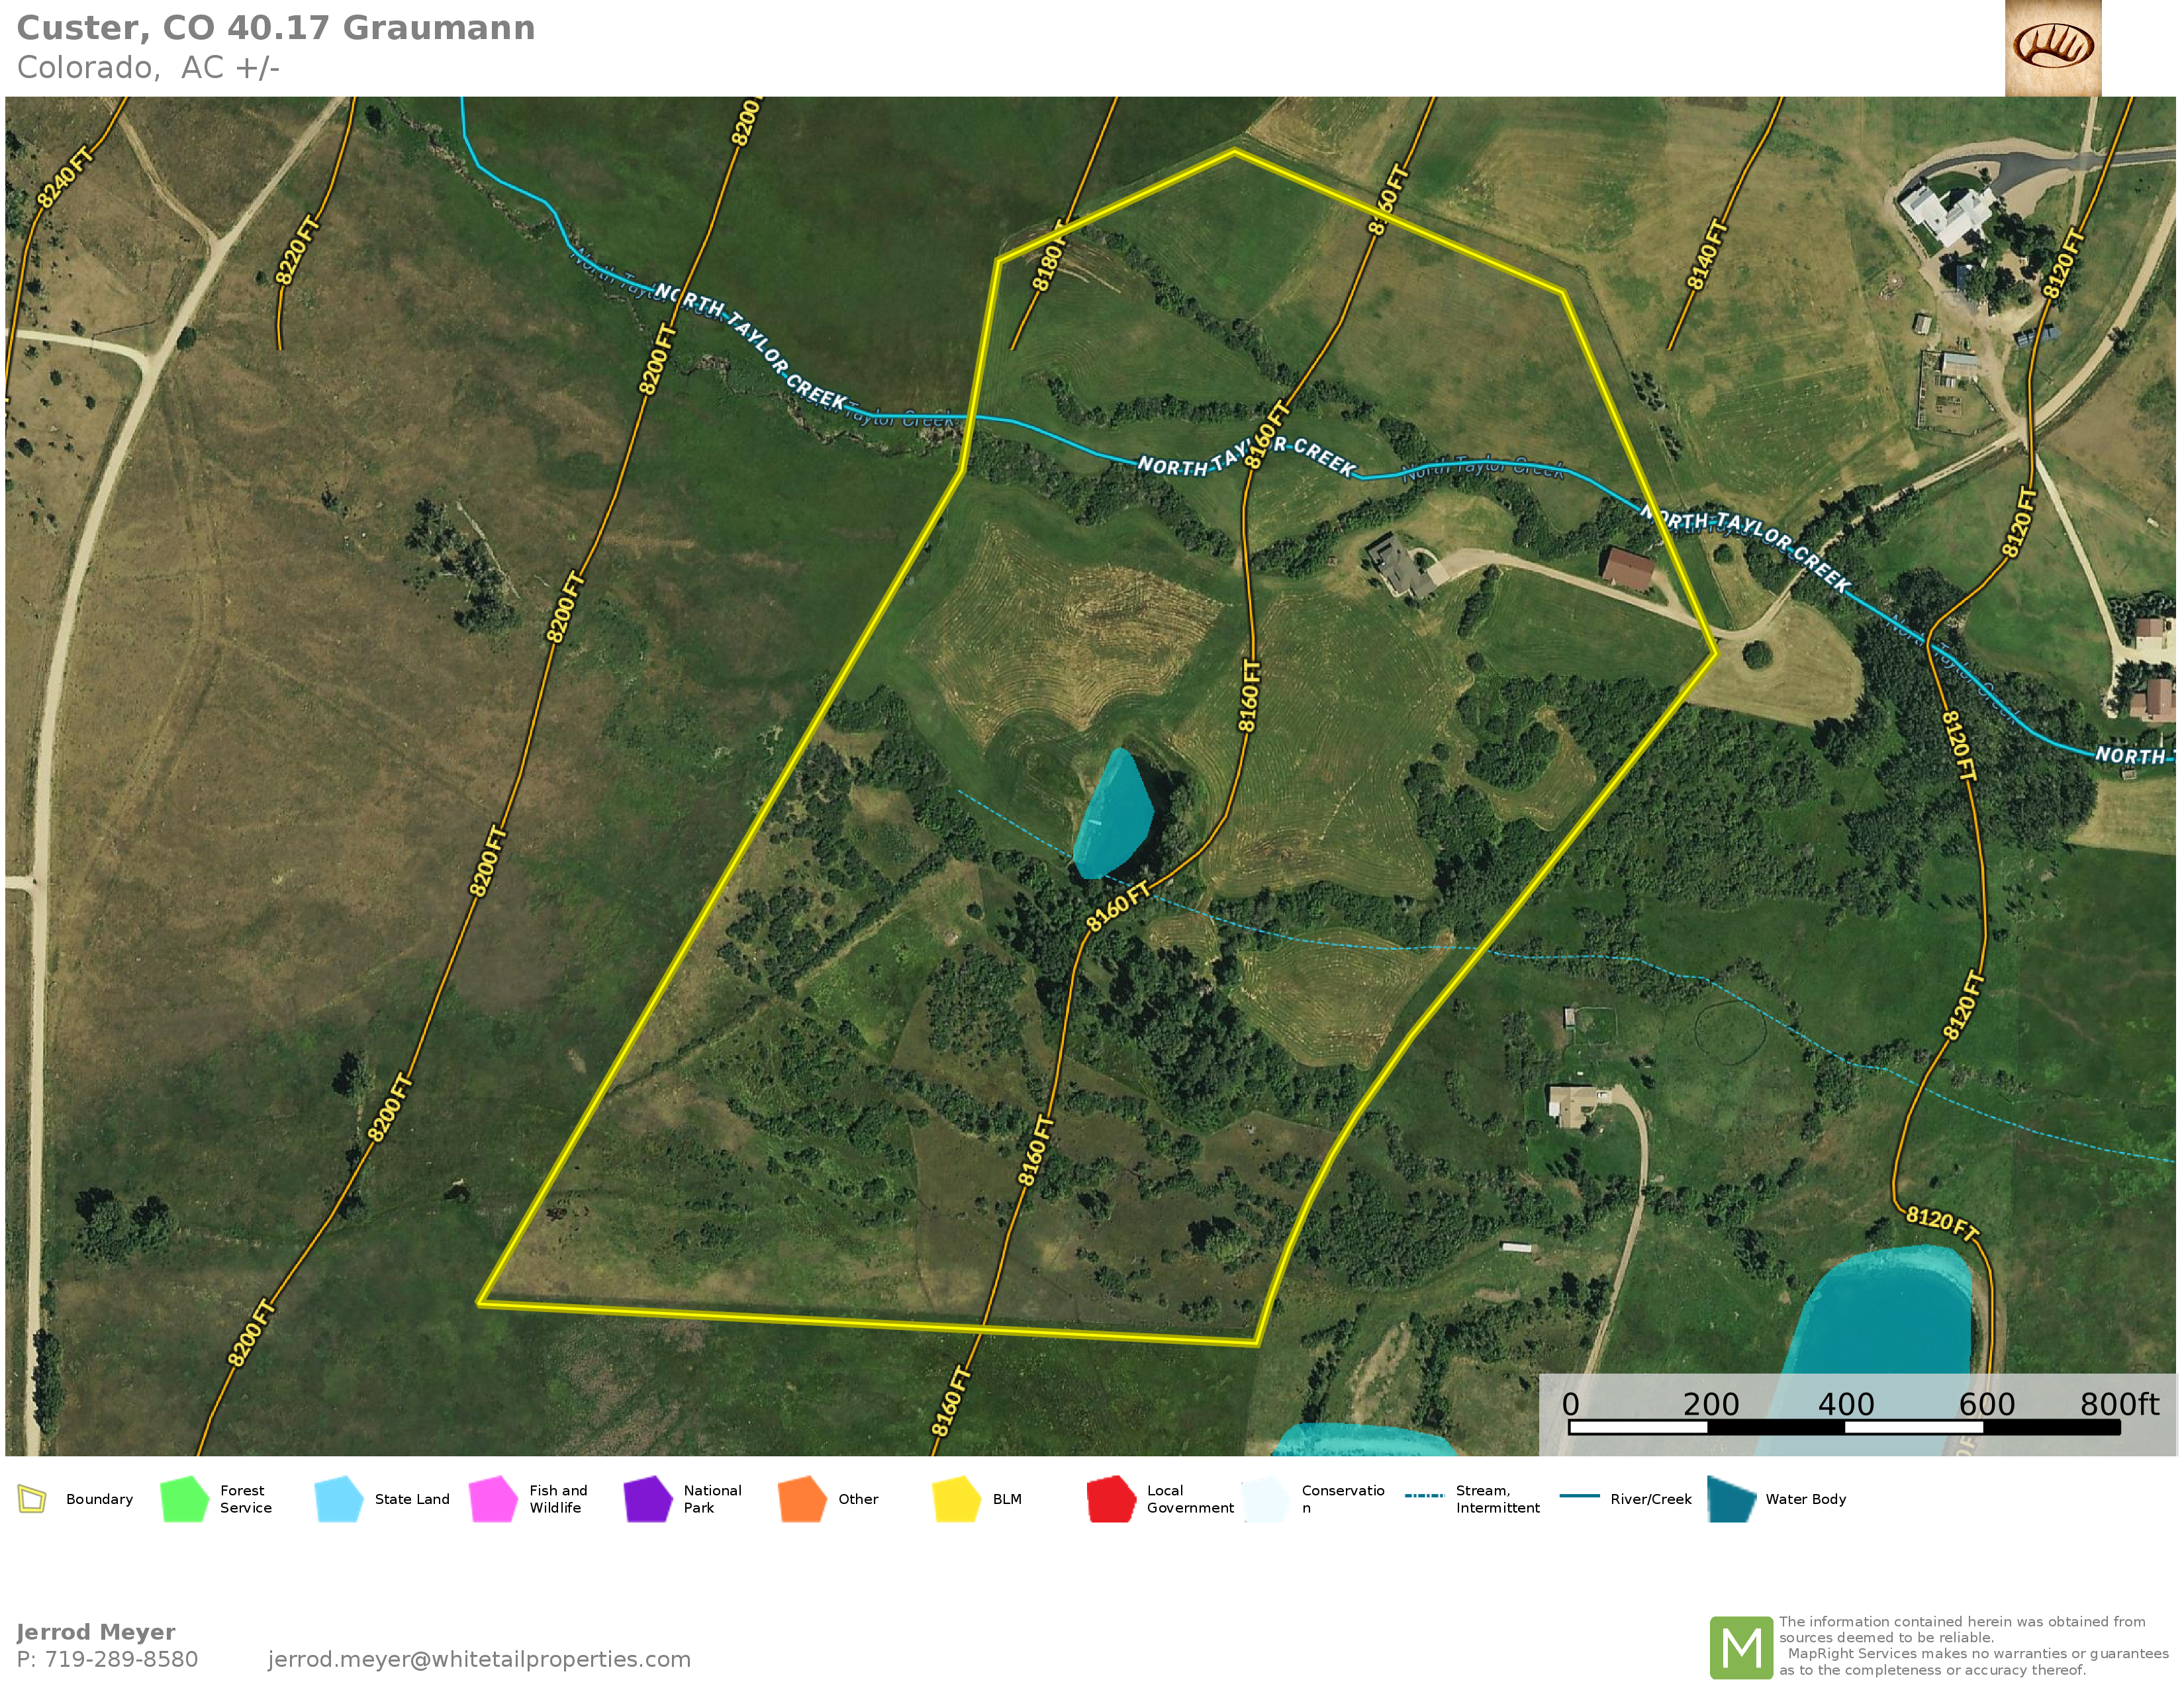Click the State Land light blue swatch
The height and width of the screenshot is (1688, 2184).
pos(338,1499)
